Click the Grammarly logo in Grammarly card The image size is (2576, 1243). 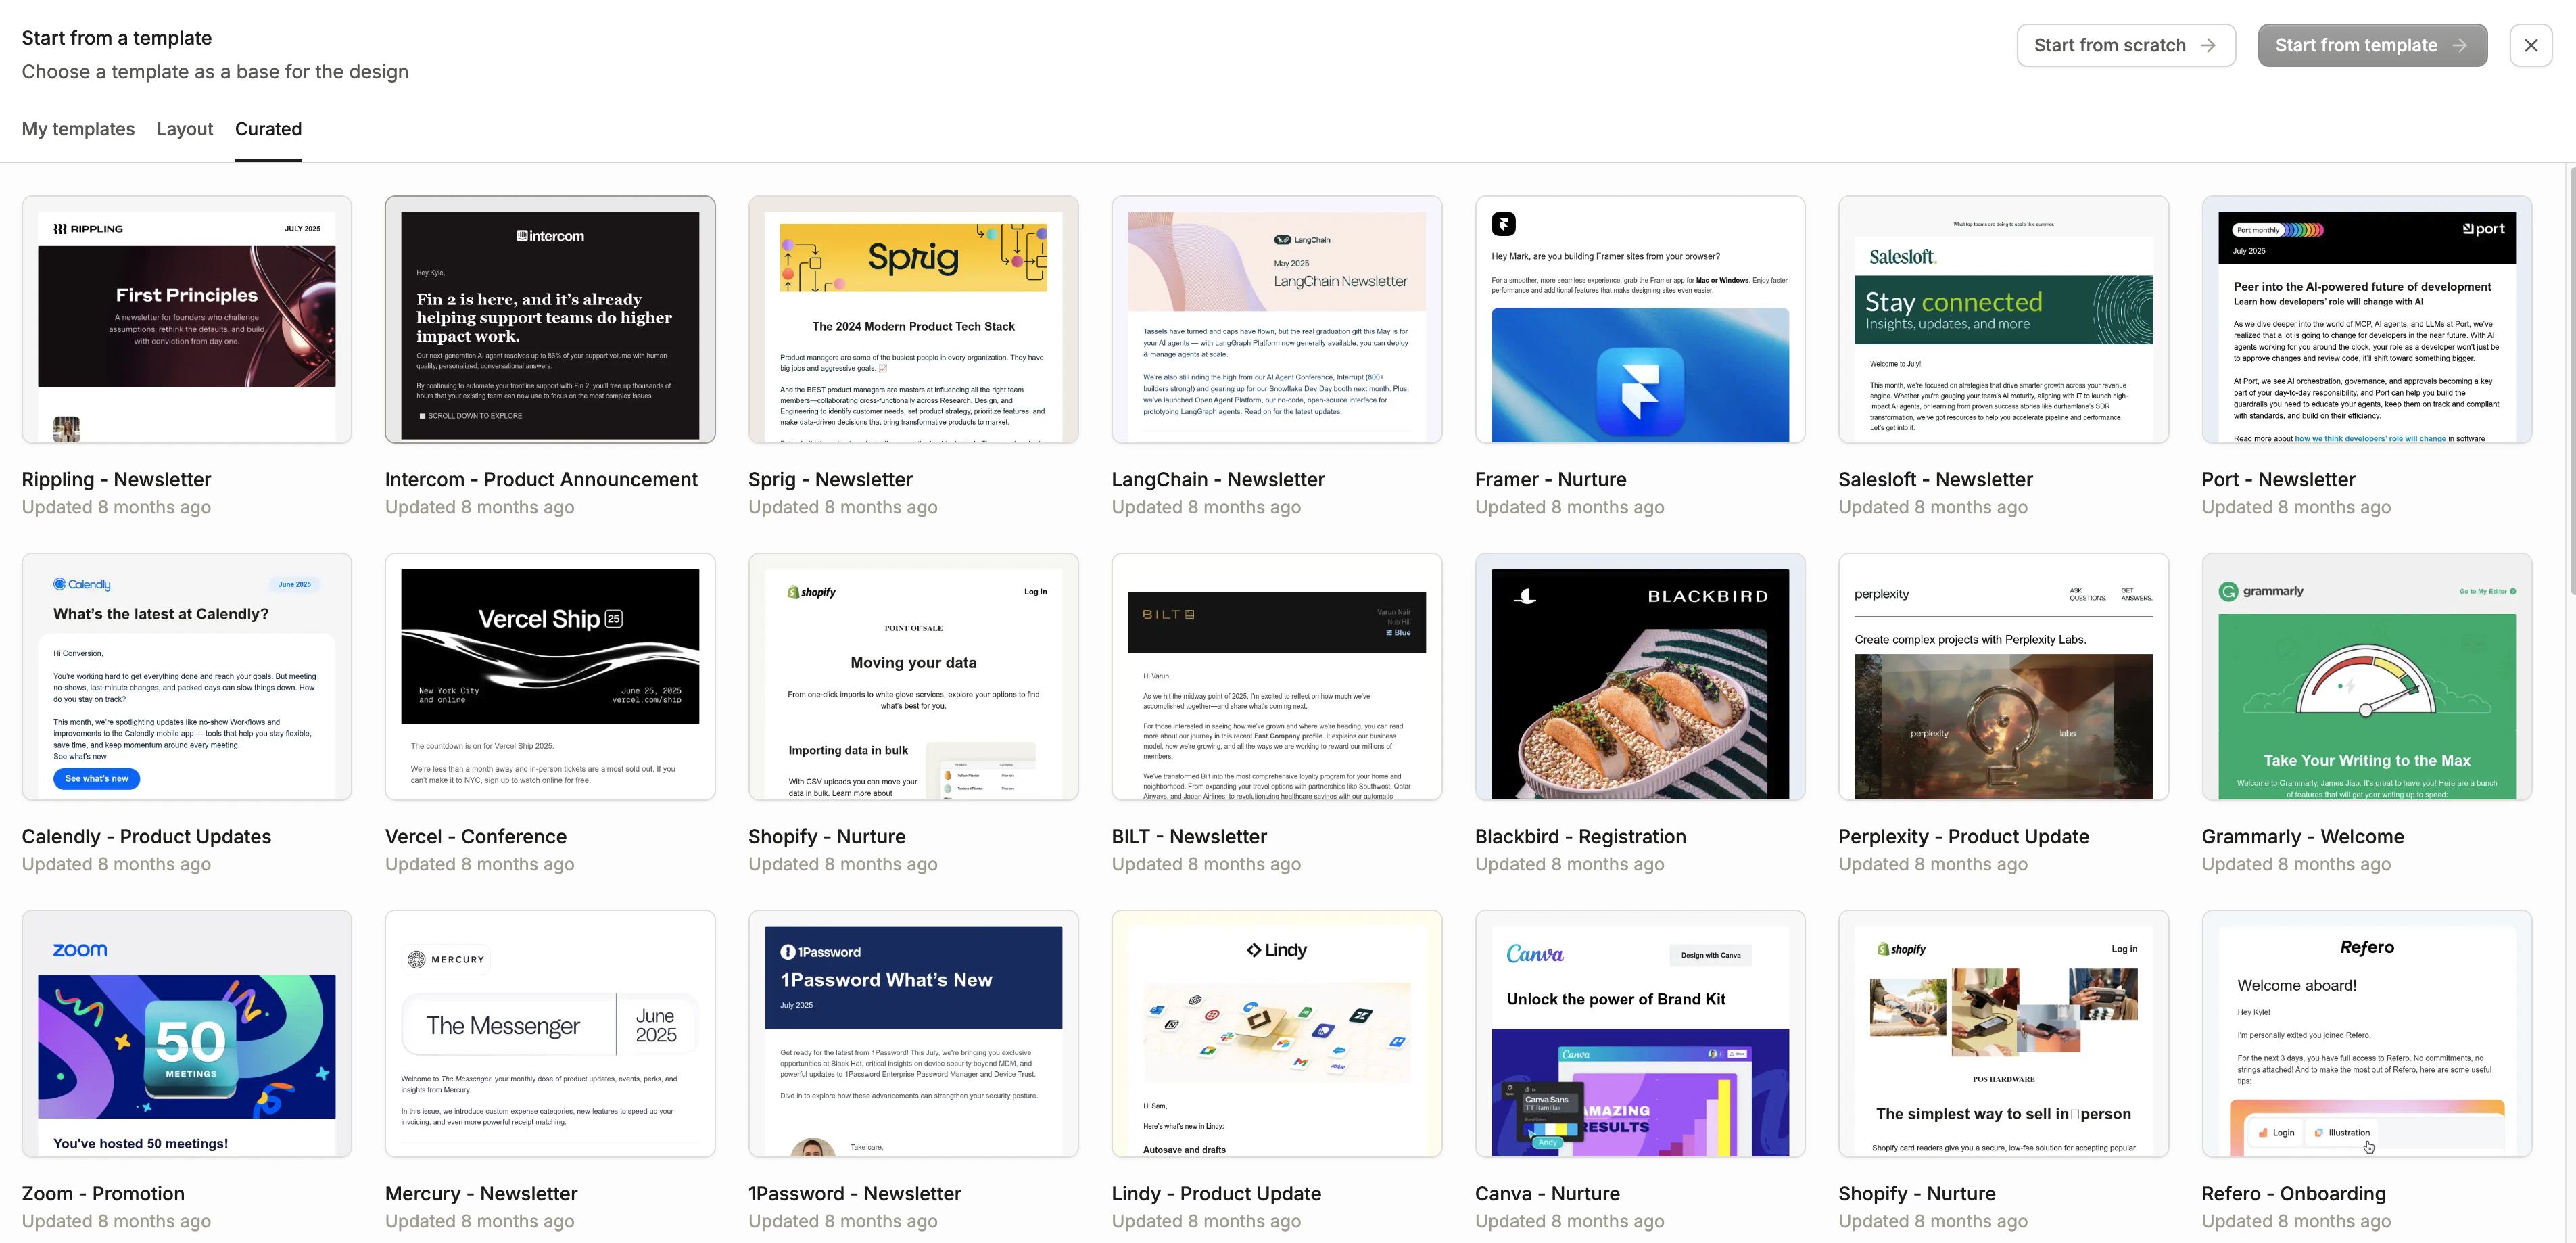pos(2262,591)
